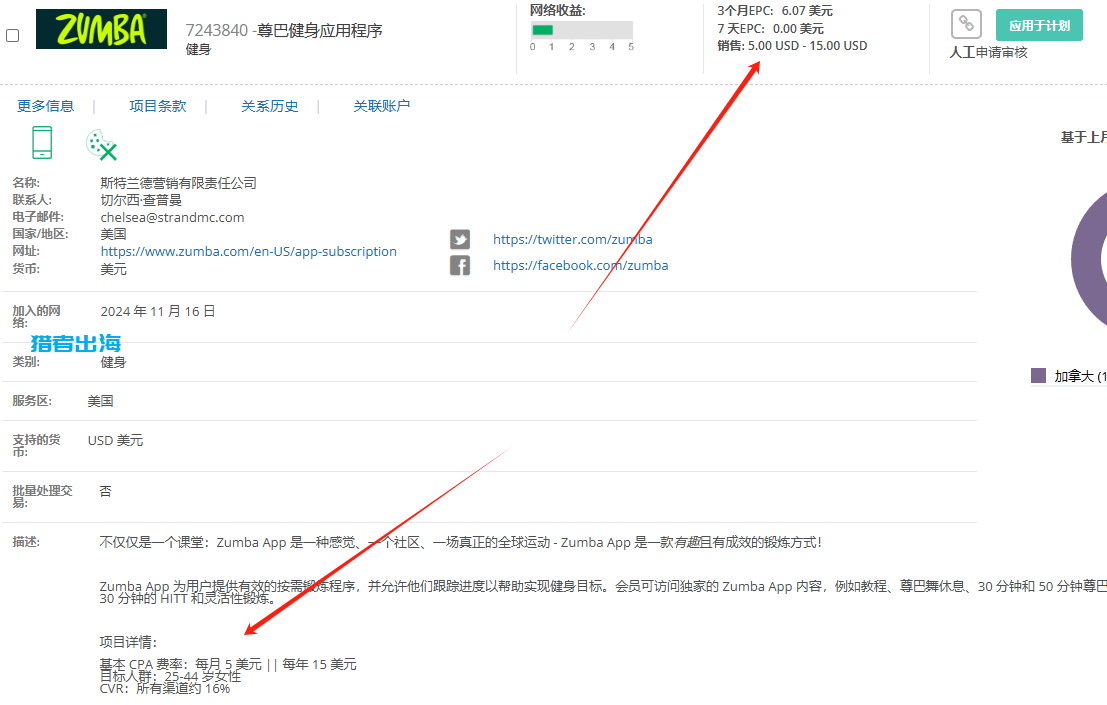Click the 基本 CPA 费率 line
The height and width of the screenshot is (705, 1107).
pyautogui.click(x=228, y=664)
